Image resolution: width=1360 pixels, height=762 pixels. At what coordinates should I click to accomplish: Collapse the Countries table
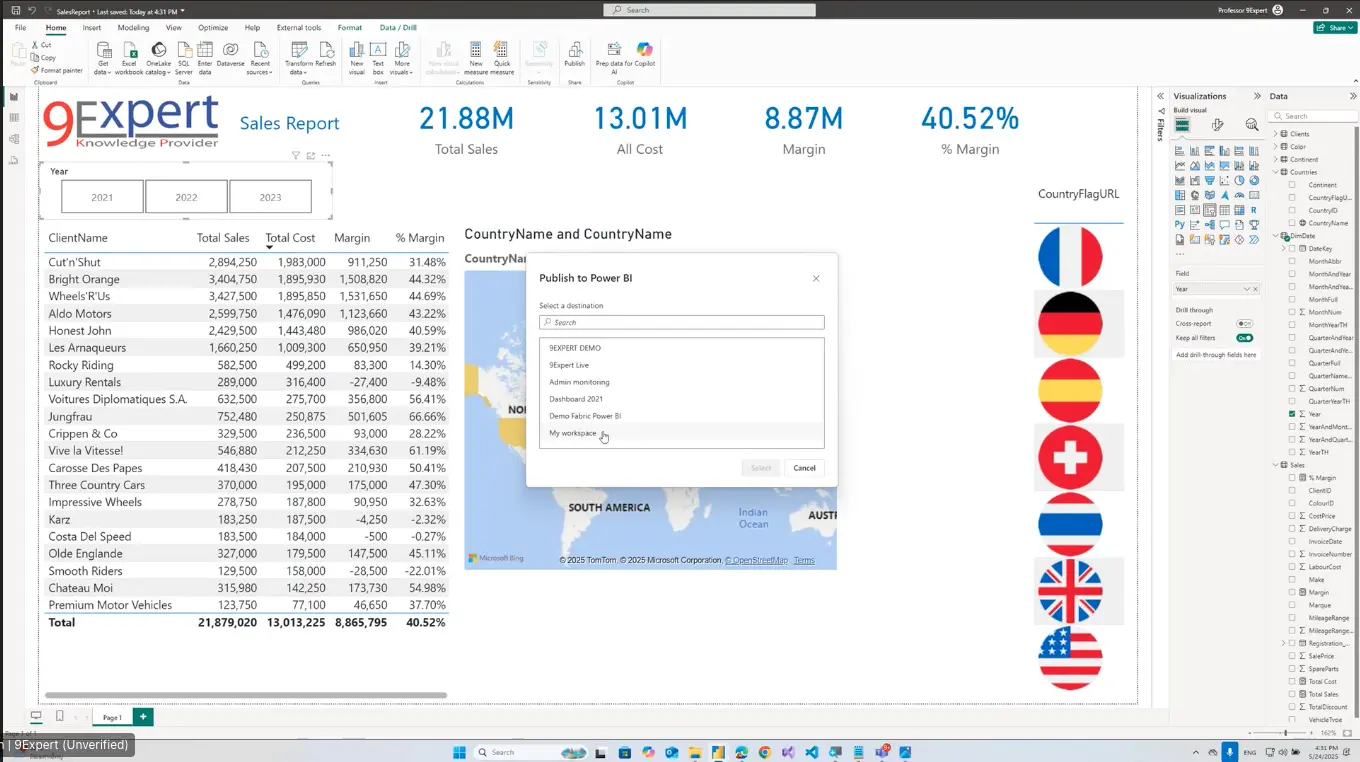click(1275, 172)
